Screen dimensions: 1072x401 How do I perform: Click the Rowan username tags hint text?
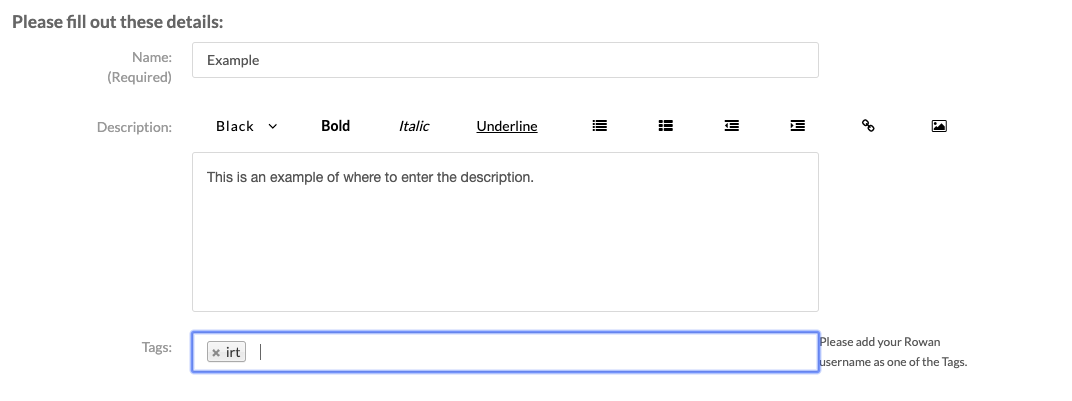(x=893, y=352)
